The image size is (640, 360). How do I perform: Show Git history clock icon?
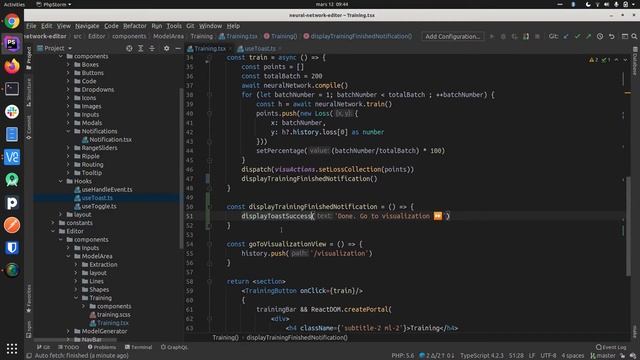(600, 36)
